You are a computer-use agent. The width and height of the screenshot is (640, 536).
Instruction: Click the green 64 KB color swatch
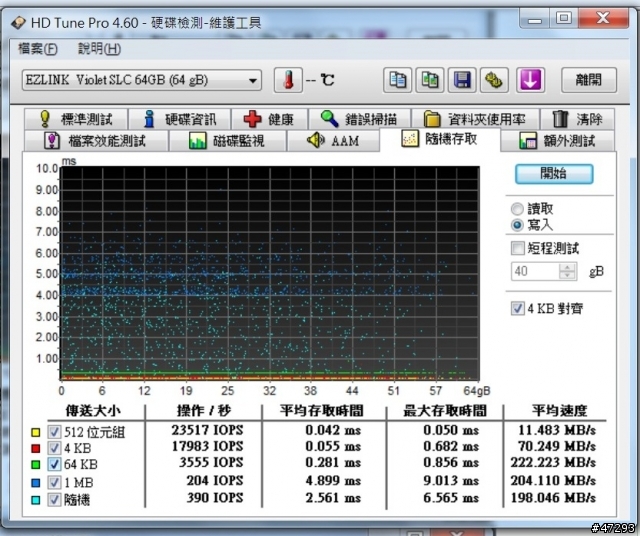36,465
